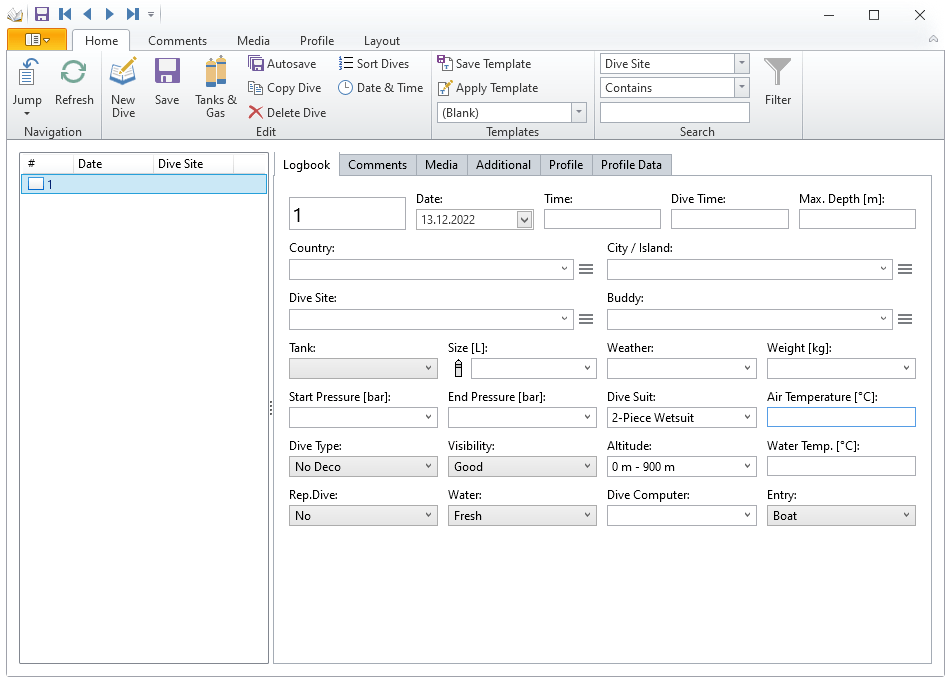951x683 pixels.
Task: Expand the Rep.Dive dropdown
Action: (x=428, y=516)
